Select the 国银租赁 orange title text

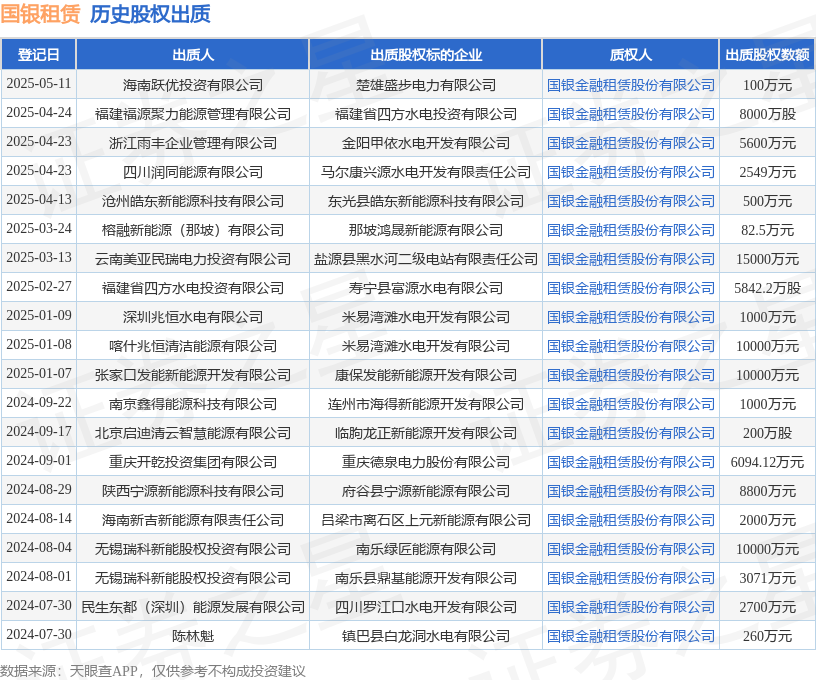point(40,14)
